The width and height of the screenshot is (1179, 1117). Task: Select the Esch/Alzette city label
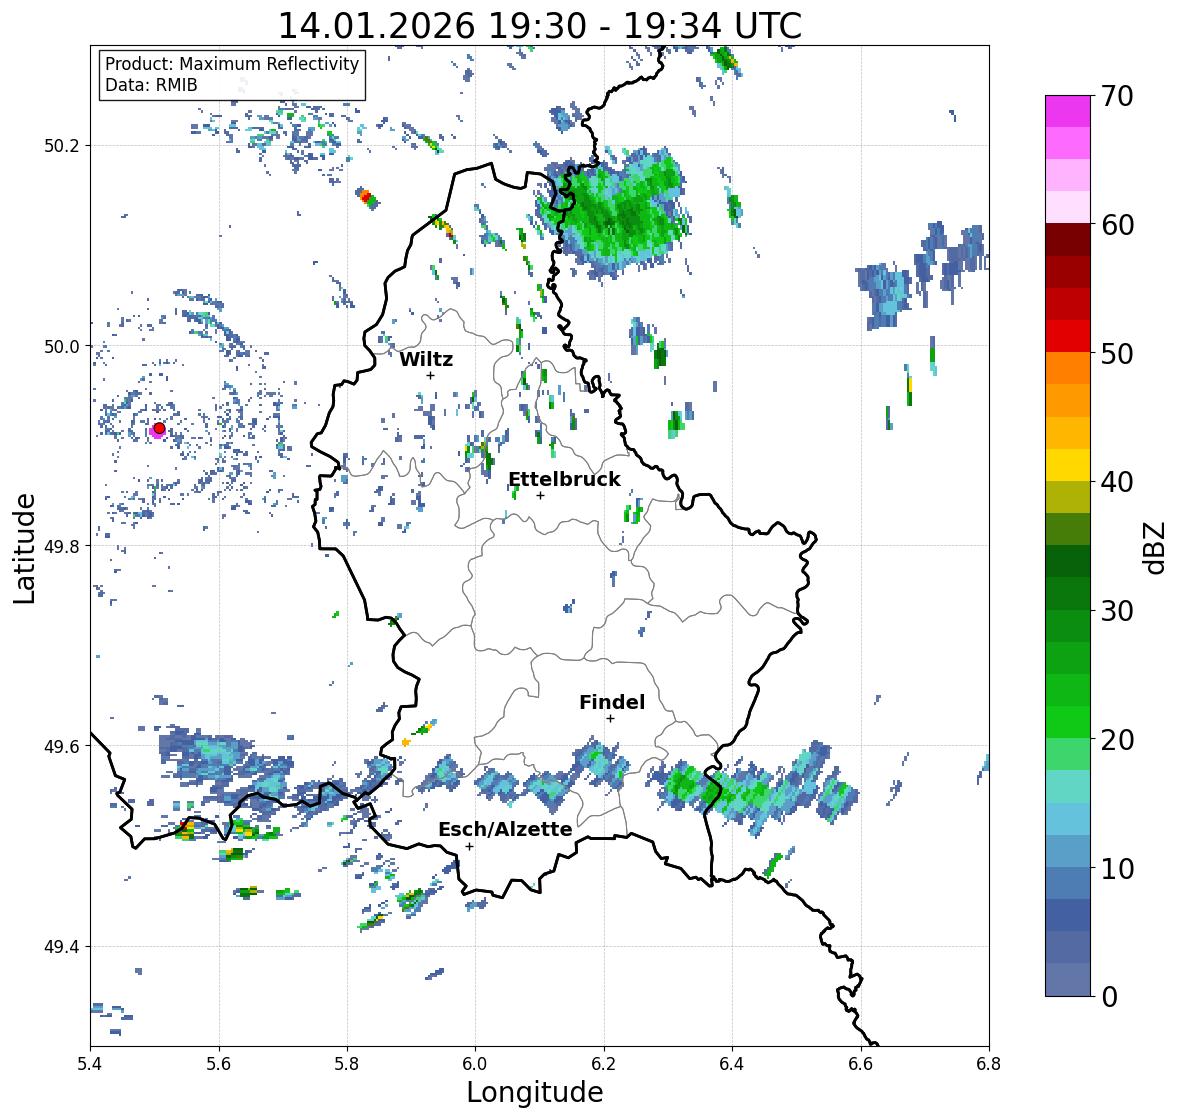tap(505, 829)
